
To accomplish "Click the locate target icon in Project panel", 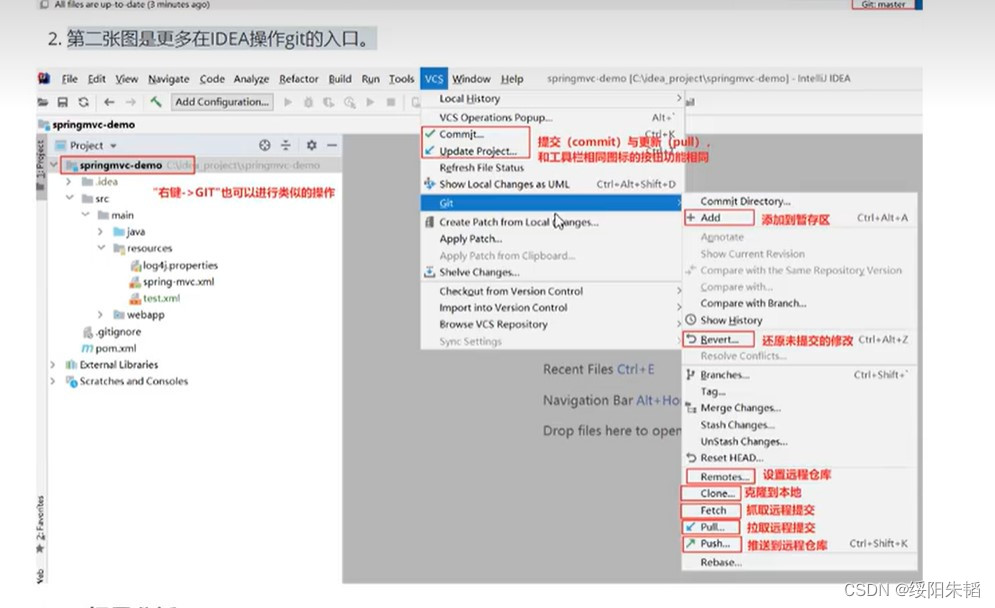I will (265, 145).
